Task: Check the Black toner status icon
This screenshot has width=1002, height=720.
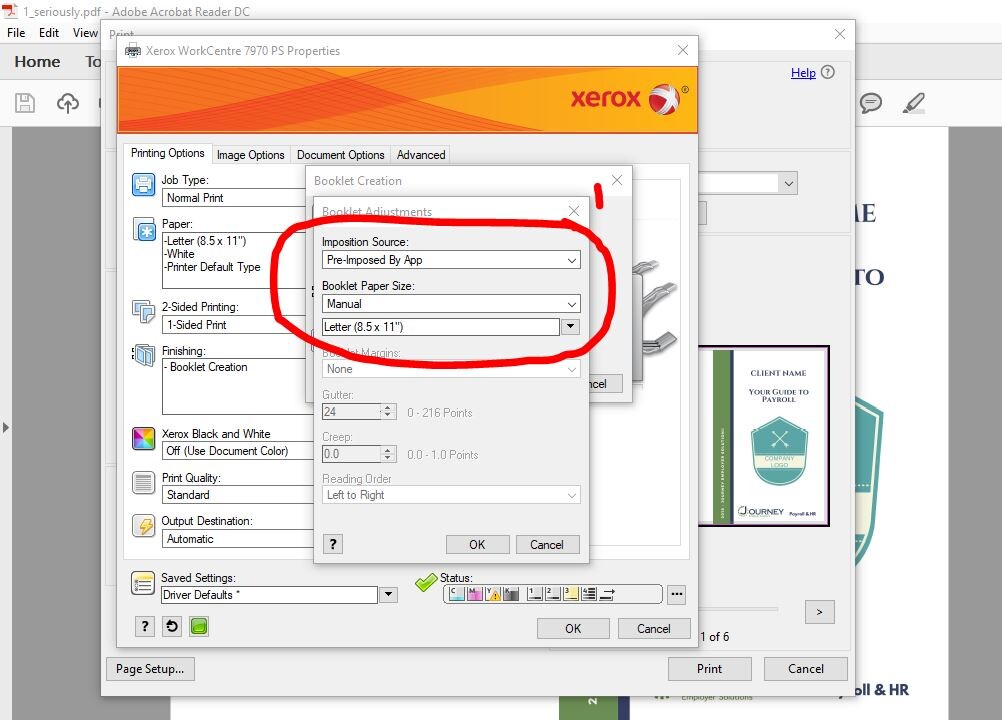Action: (x=511, y=594)
